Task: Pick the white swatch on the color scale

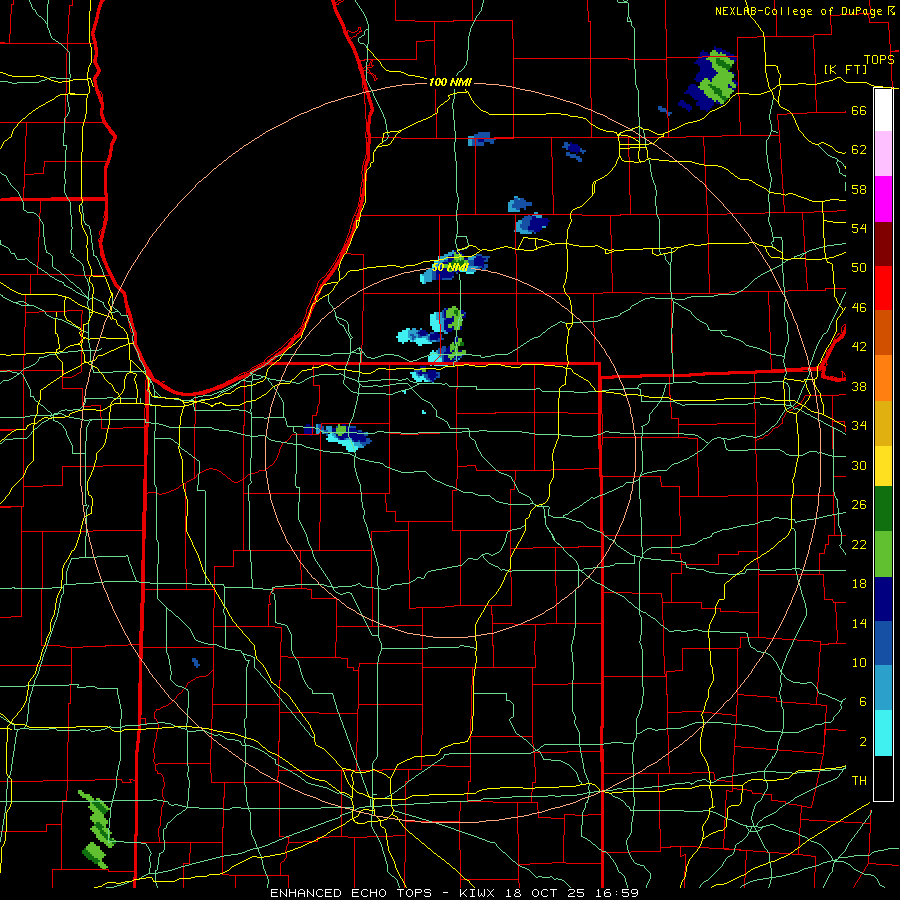Action: pos(883,110)
